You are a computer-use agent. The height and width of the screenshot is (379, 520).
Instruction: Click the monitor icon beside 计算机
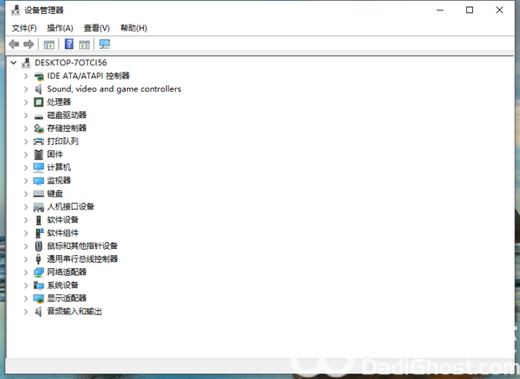point(39,167)
